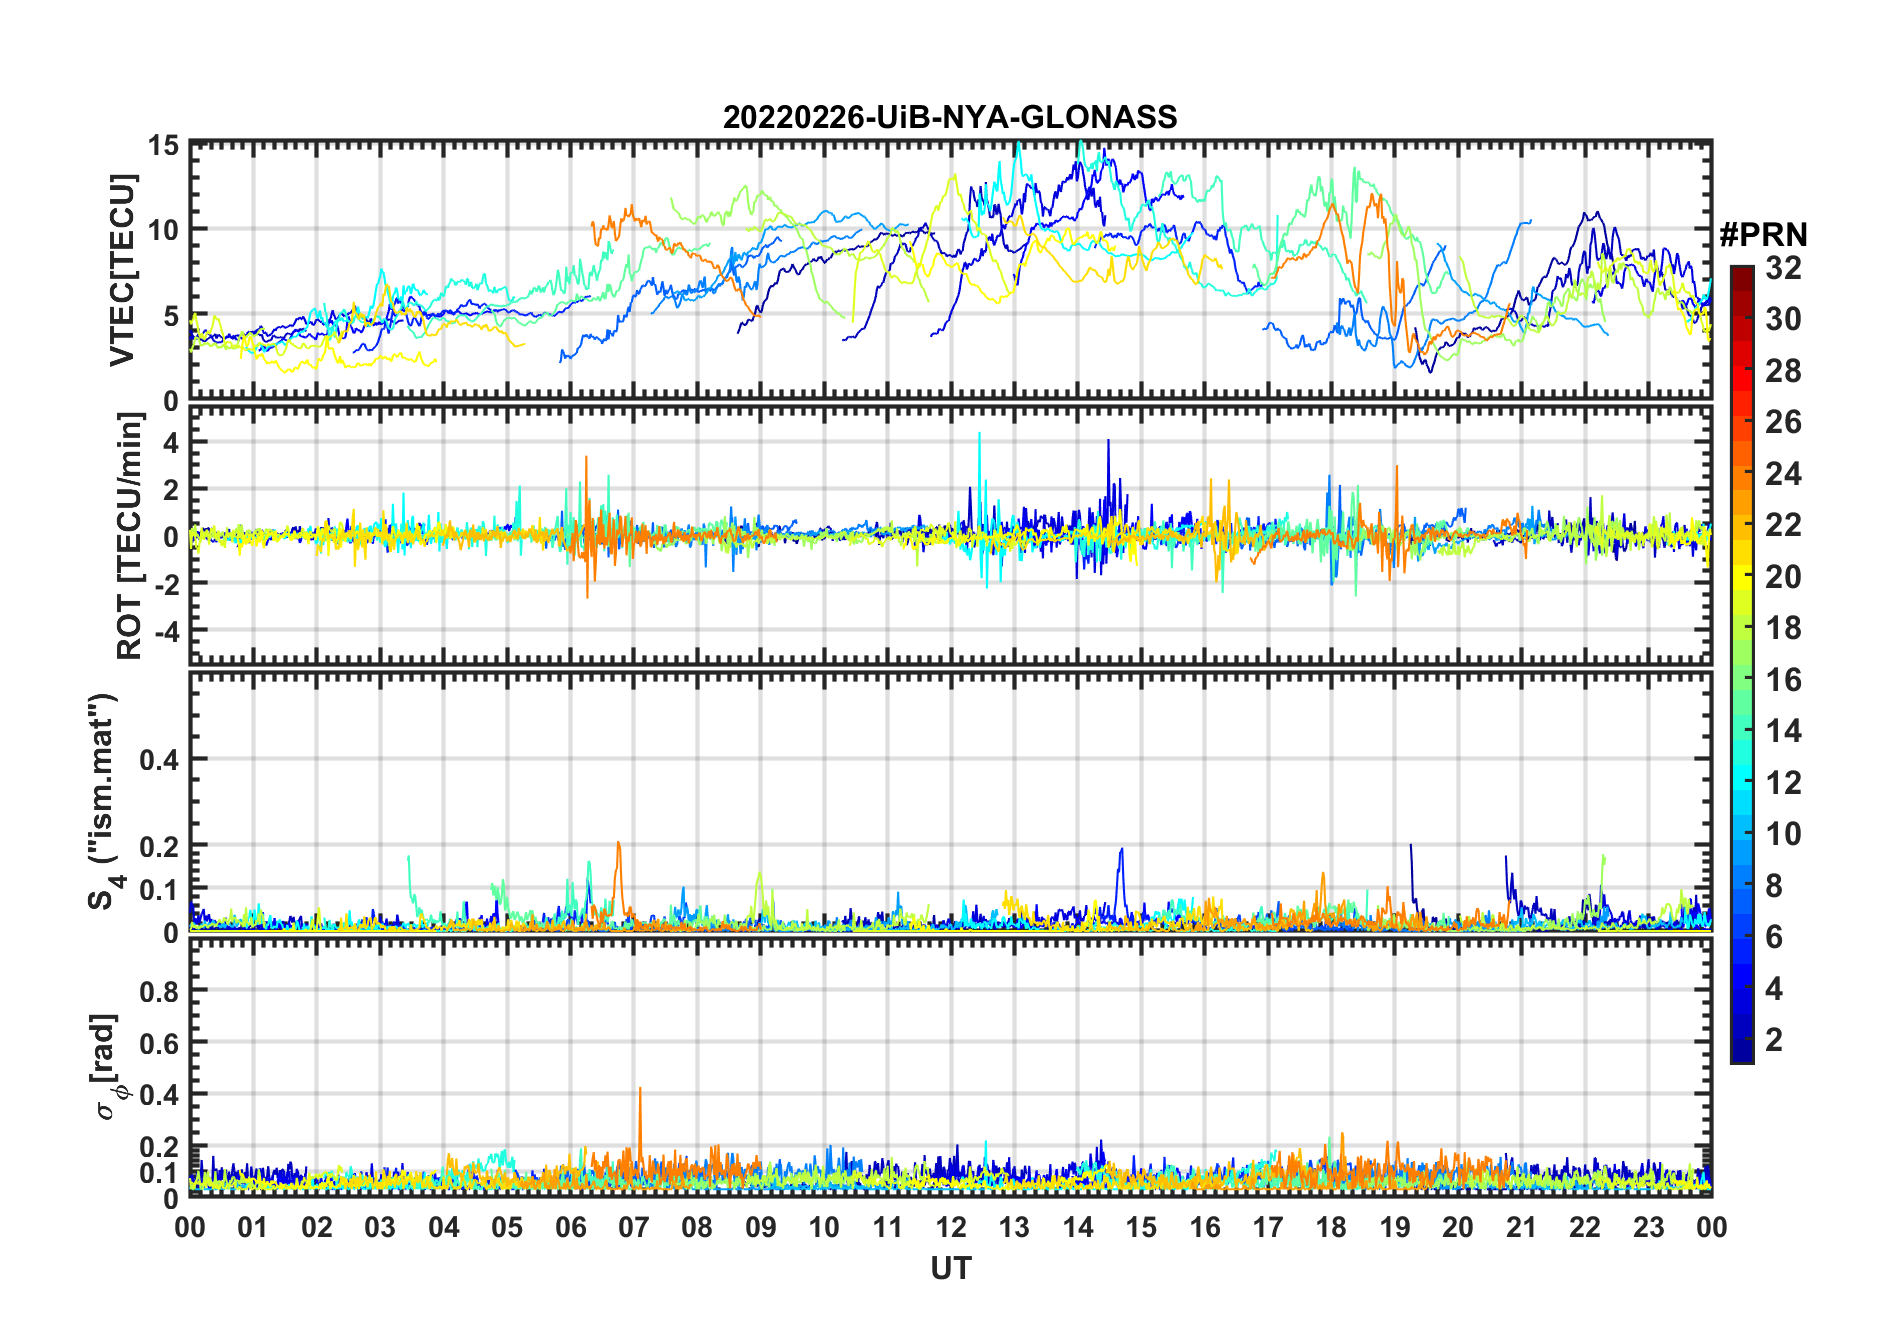Click the σφ[rad] y-axis label
This screenshot has width=1902, height=1330.
click(107, 1066)
